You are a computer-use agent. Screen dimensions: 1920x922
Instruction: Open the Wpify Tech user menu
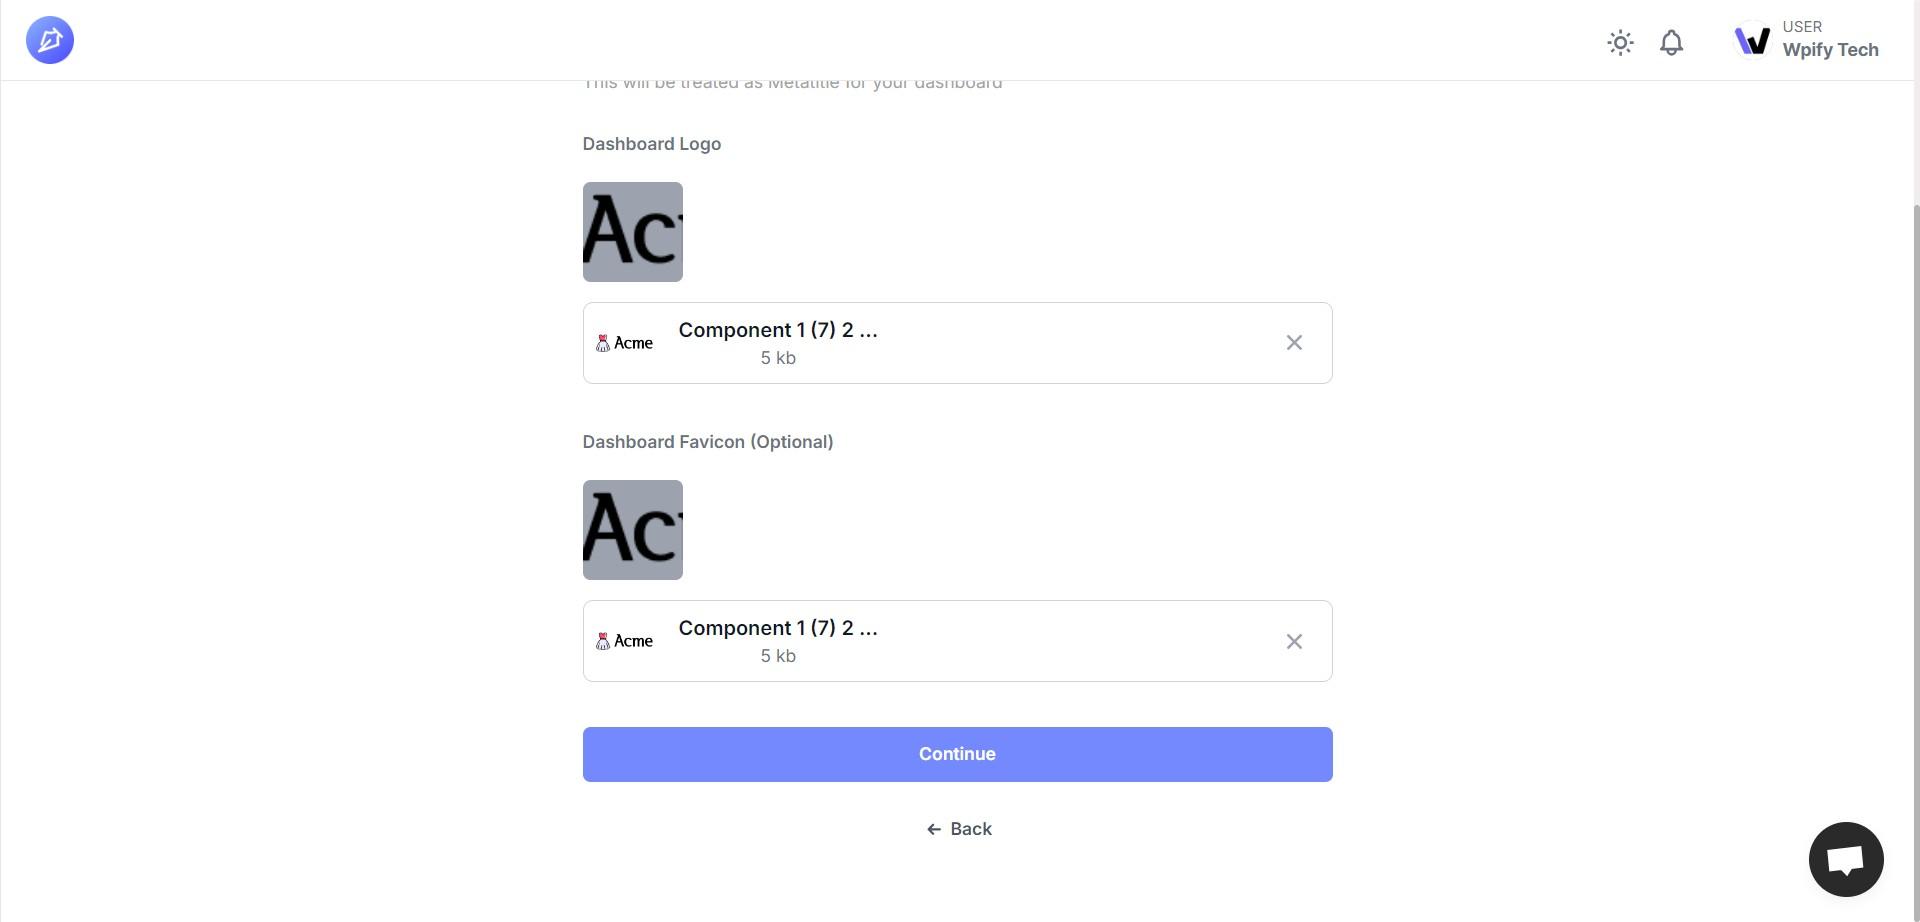(x=1829, y=41)
